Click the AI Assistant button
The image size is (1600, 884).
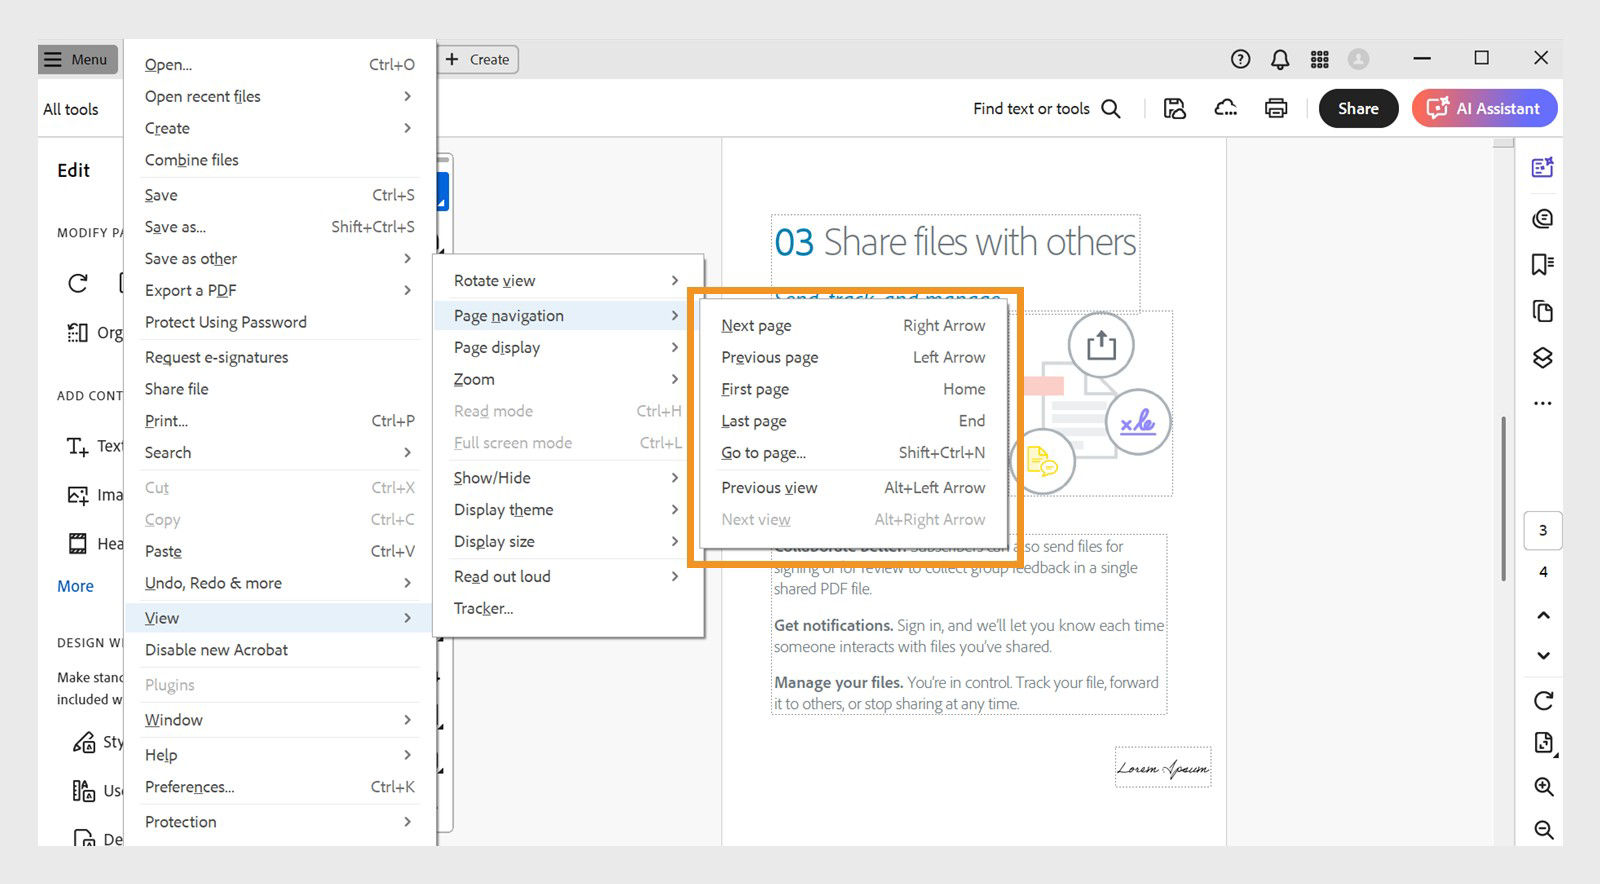(1484, 108)
